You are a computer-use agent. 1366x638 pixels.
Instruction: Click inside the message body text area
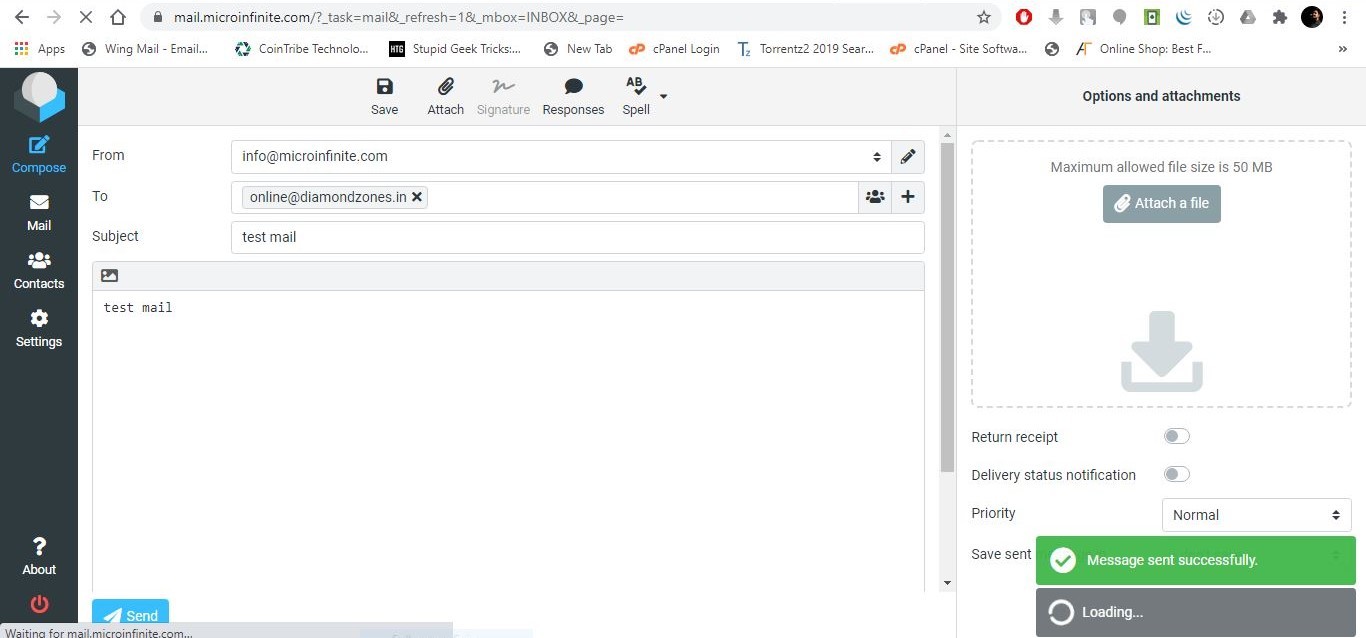tap(508, 440)
